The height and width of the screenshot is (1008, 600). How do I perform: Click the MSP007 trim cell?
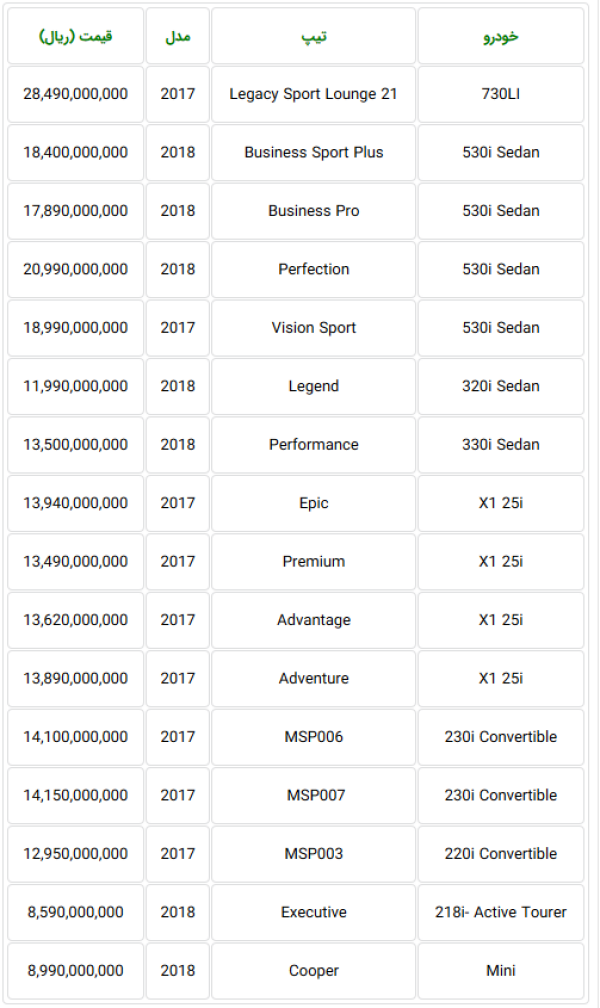(x=313, y=795)
